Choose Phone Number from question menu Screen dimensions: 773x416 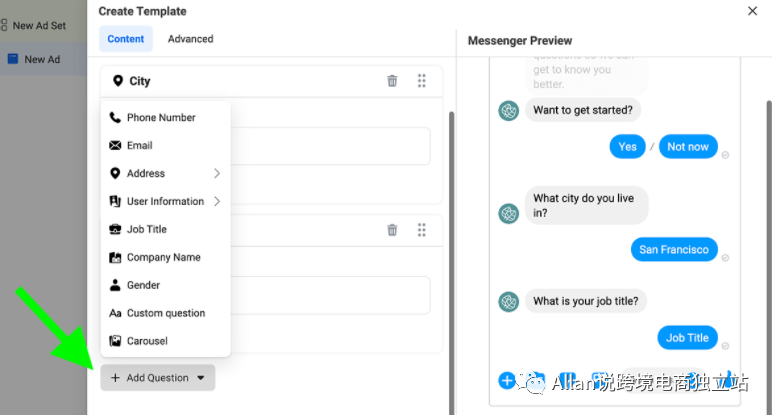pos(160,117)
